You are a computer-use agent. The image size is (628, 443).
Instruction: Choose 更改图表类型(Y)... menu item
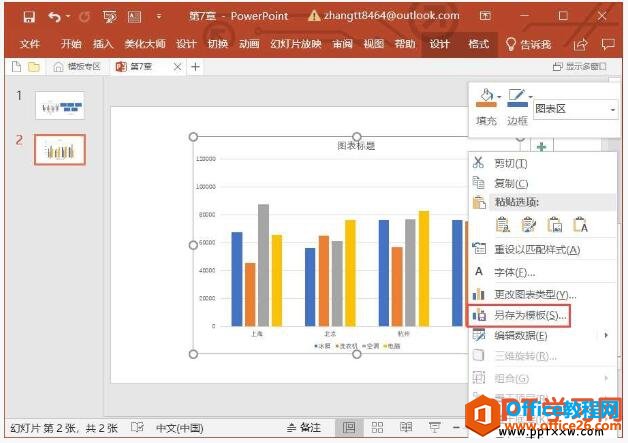(535, 295)
